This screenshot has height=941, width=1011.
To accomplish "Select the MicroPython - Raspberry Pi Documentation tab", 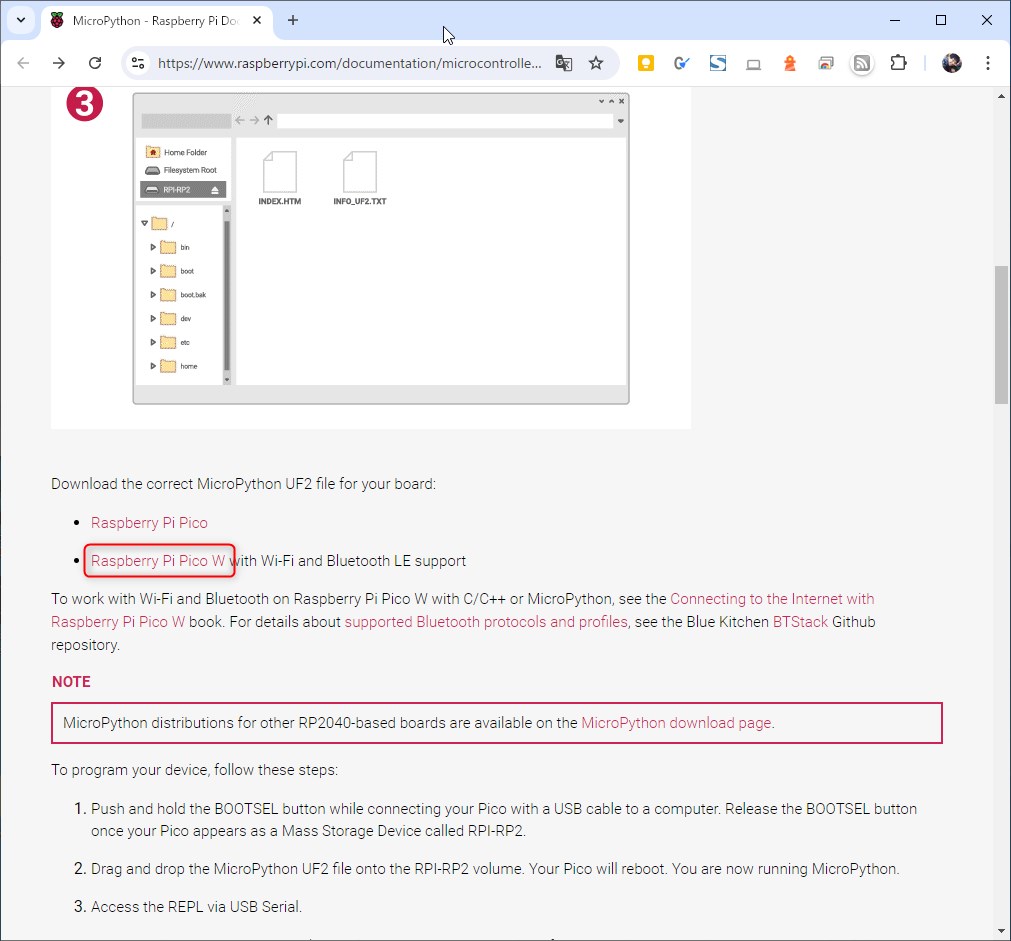I will pos(155,21).
